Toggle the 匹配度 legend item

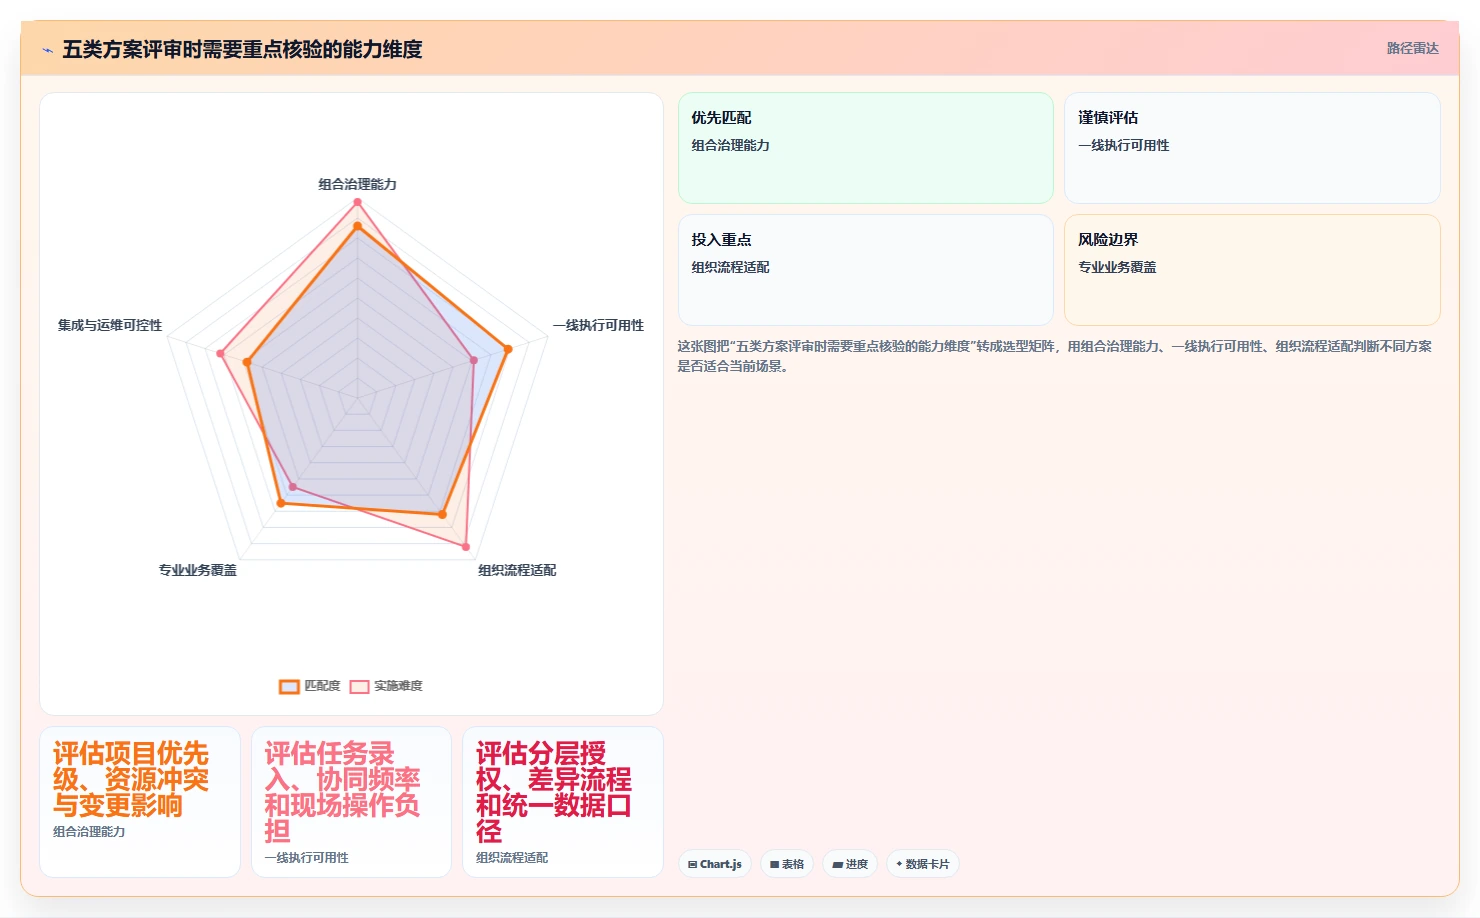(x=310, y=686)
